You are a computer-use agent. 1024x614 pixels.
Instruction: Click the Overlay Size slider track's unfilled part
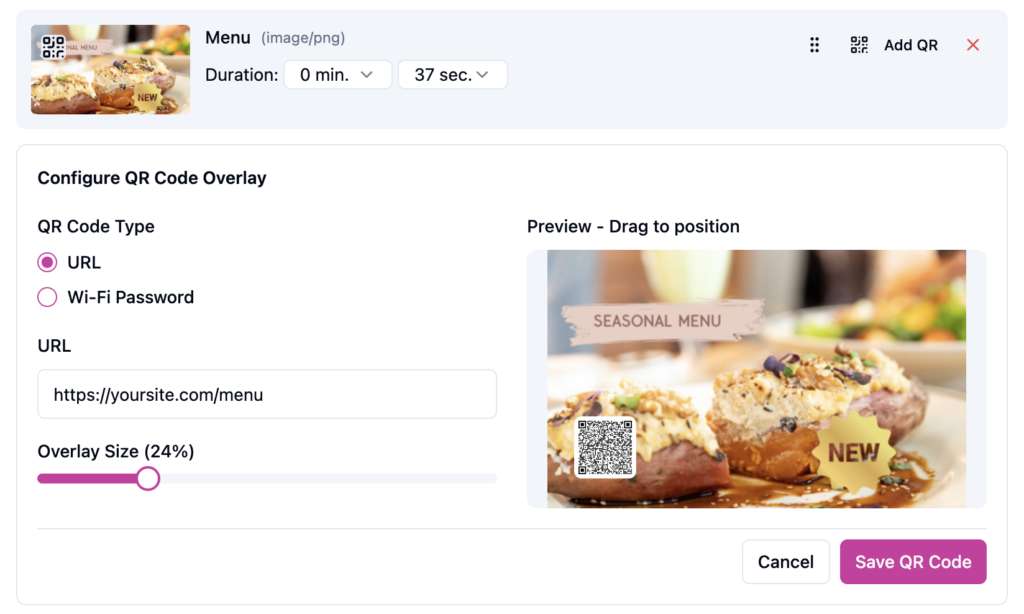(x=330, y=479)
